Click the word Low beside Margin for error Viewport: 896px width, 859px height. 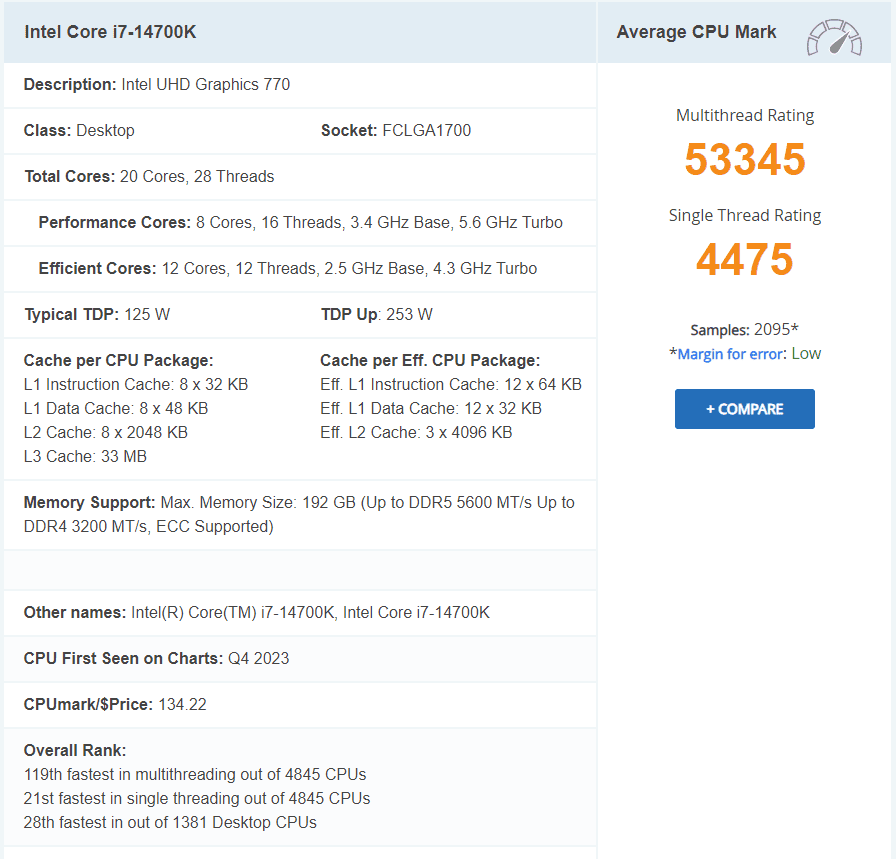click(806, 354)
